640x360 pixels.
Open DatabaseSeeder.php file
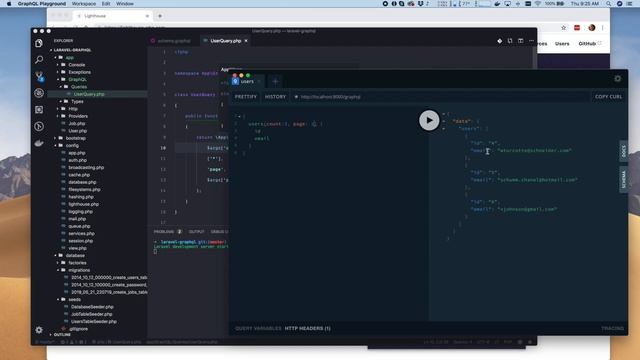[x=92, y=307]
